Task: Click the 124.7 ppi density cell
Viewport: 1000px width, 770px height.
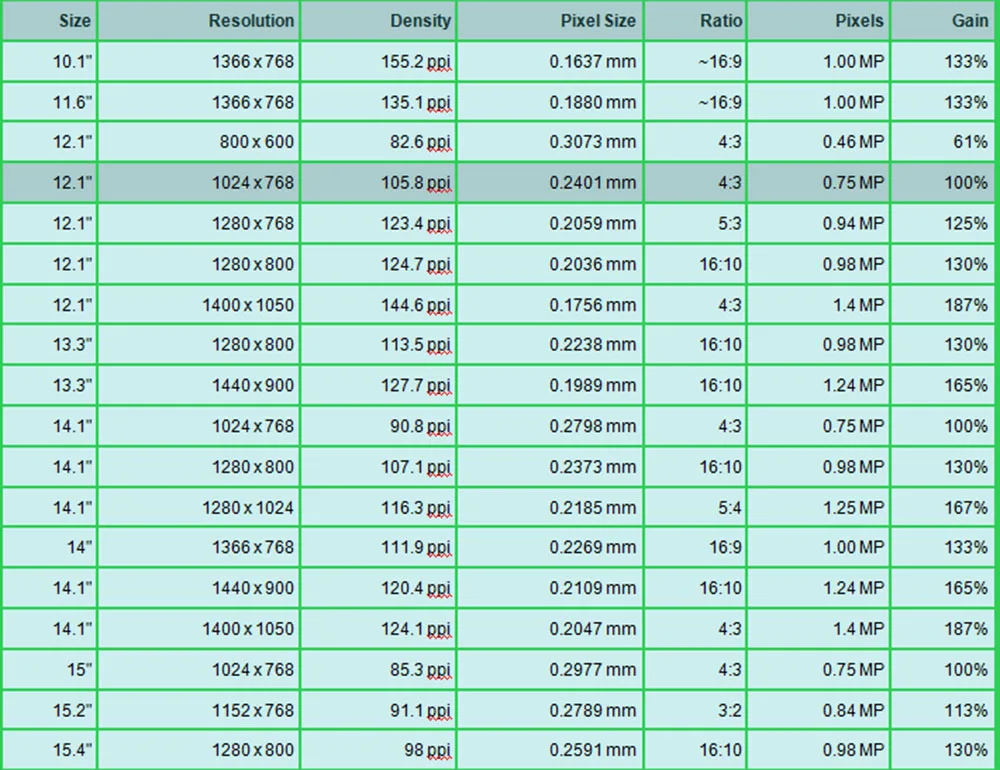Action: pyautogui.click(x=379, y=264)
